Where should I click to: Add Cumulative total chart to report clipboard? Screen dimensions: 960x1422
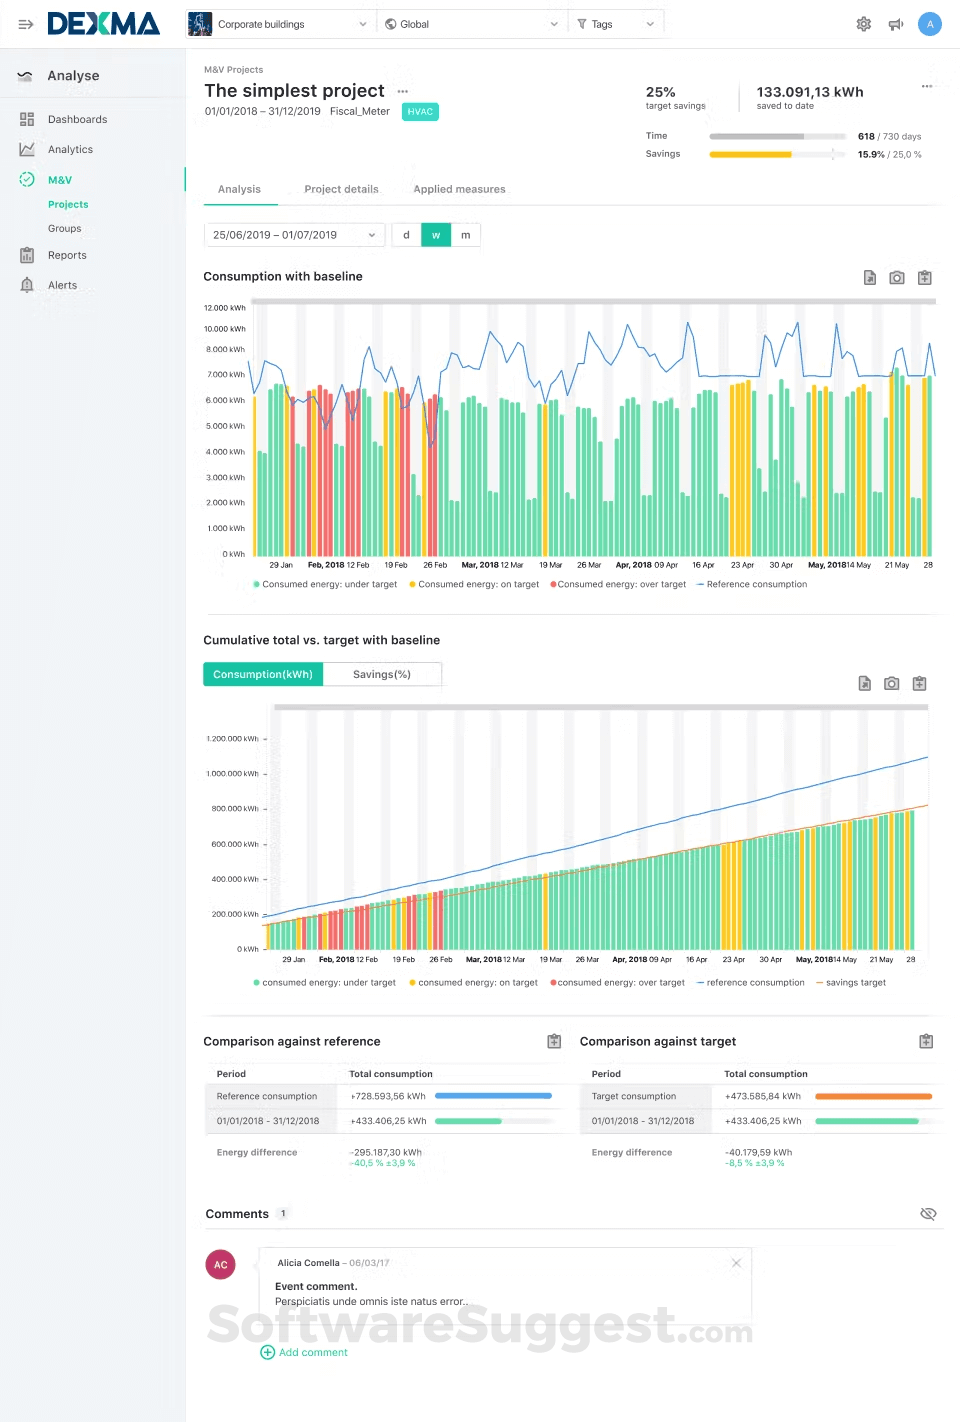(x=920, y=684)
